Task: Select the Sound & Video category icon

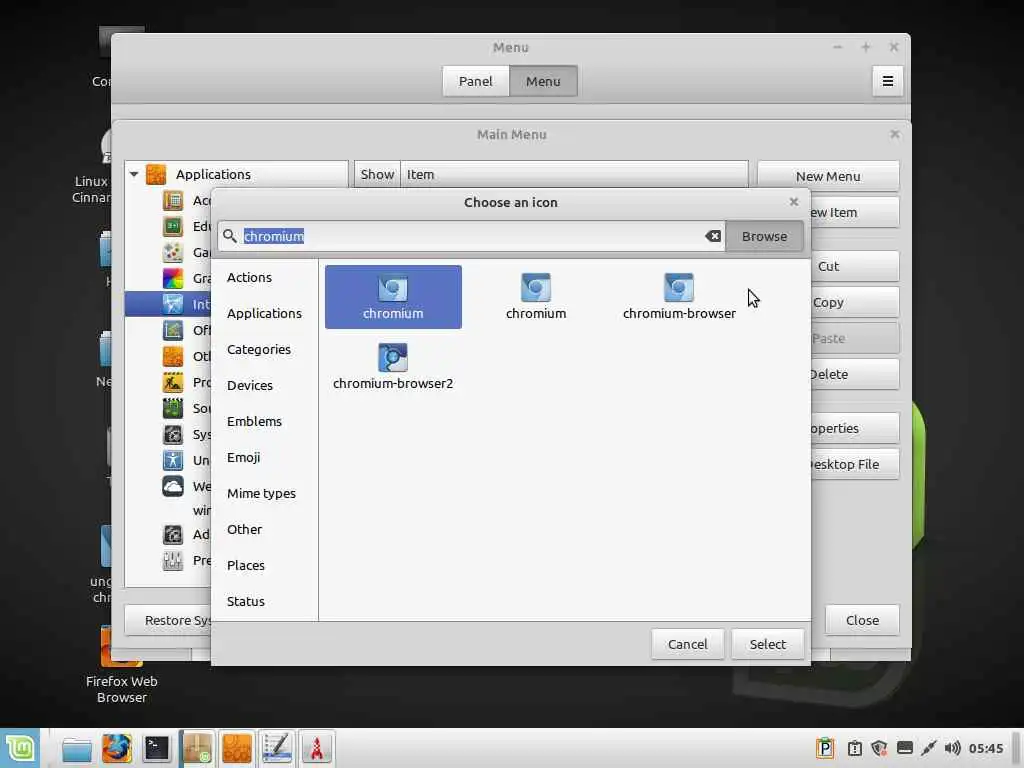Action: [x=173, y=408]
